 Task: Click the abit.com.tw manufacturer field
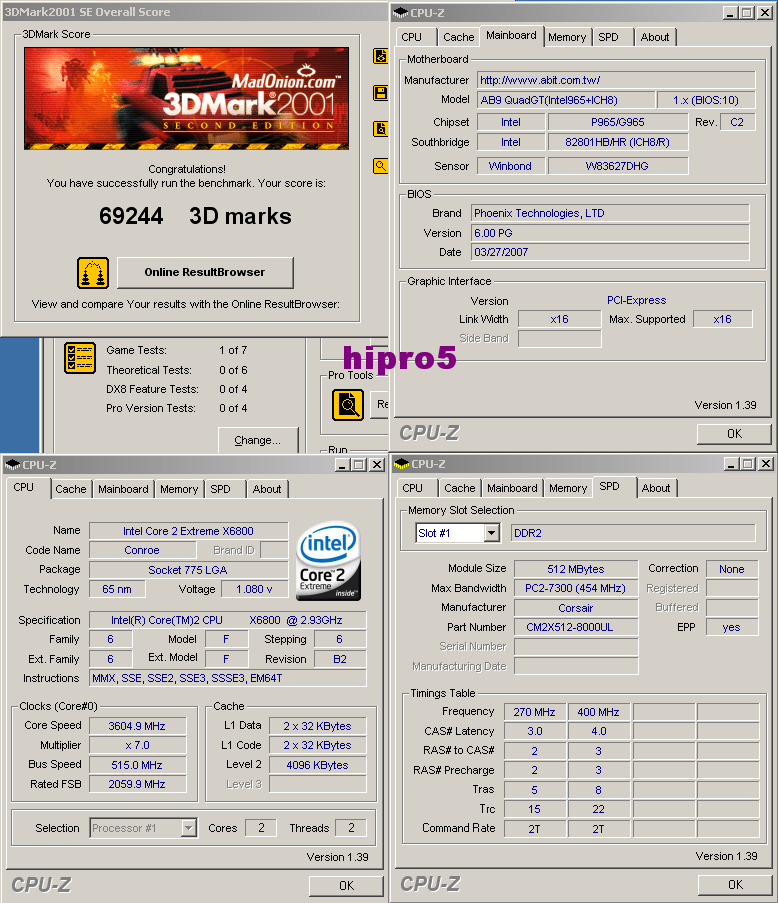[x=616, y=81]
